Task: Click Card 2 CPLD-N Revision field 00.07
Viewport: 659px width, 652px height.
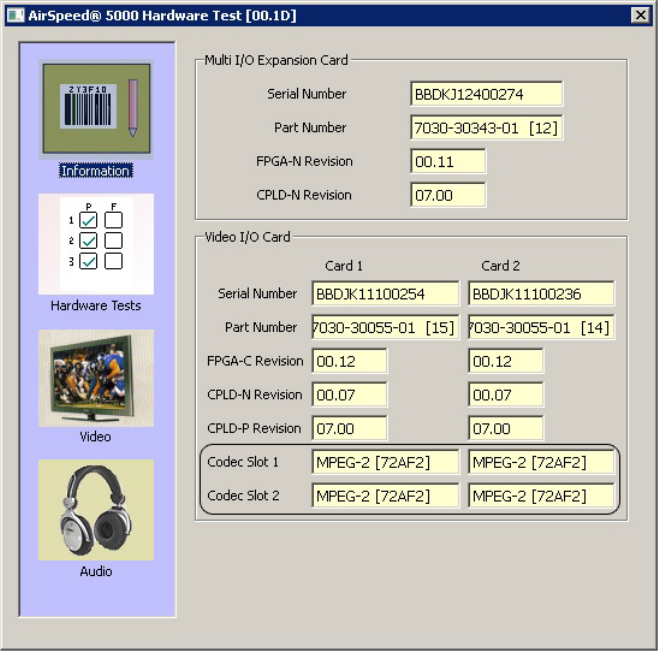Action: tap(506, 395)
